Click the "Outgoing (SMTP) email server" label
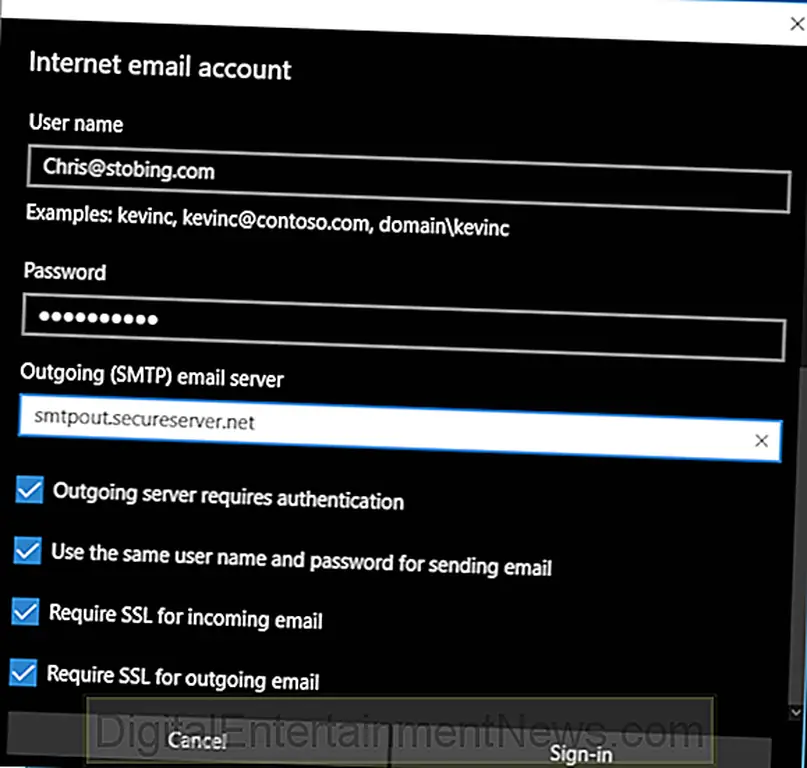Screen dimensions: 807x768 point(151,379)
